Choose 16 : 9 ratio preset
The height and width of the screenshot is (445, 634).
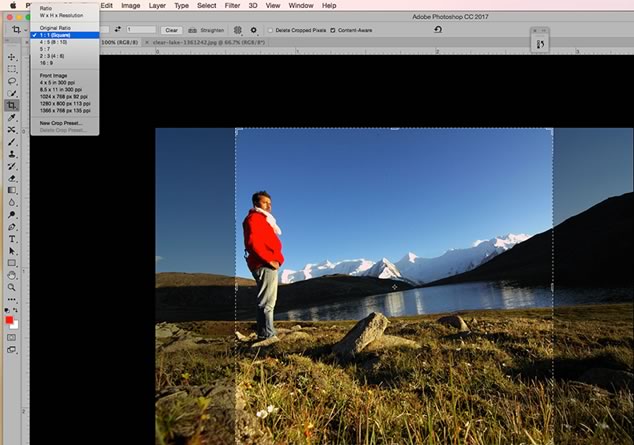click(47, 62)
